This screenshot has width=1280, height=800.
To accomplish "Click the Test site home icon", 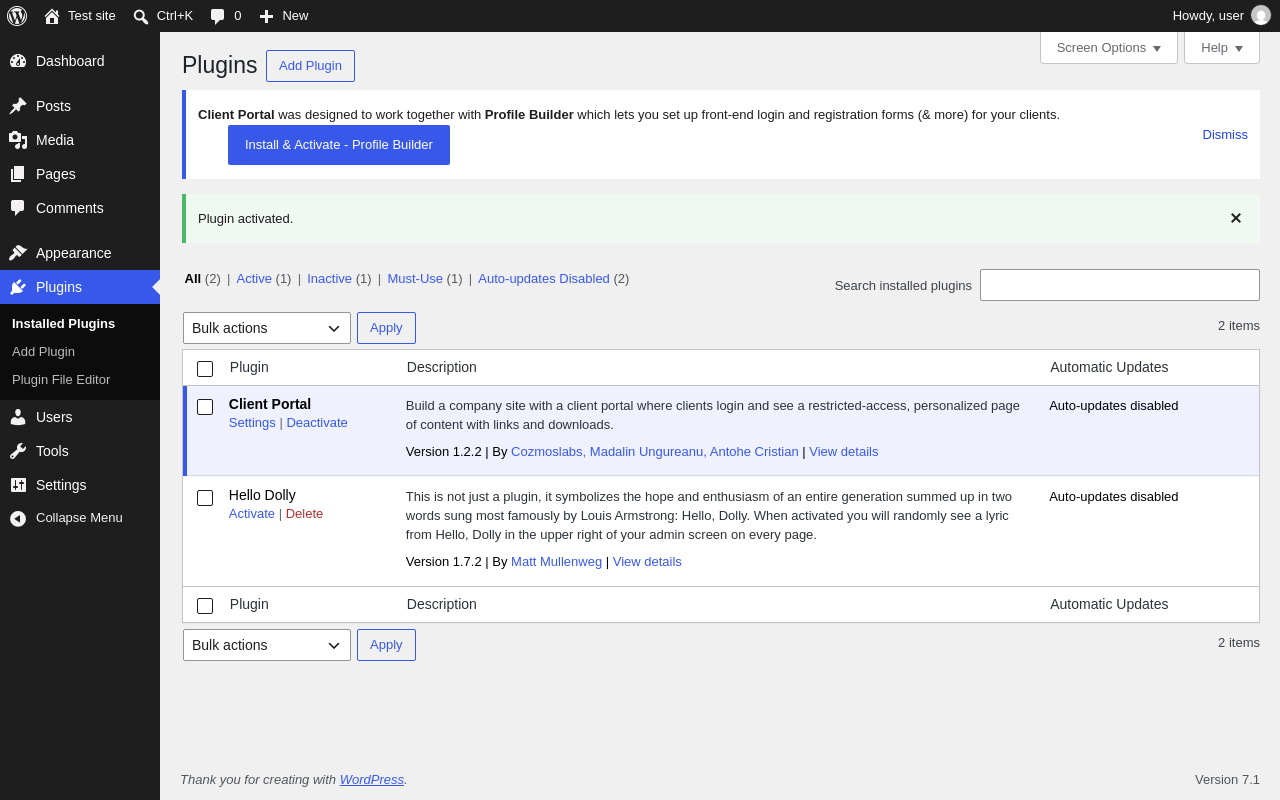I will click(x=52, y=16).
